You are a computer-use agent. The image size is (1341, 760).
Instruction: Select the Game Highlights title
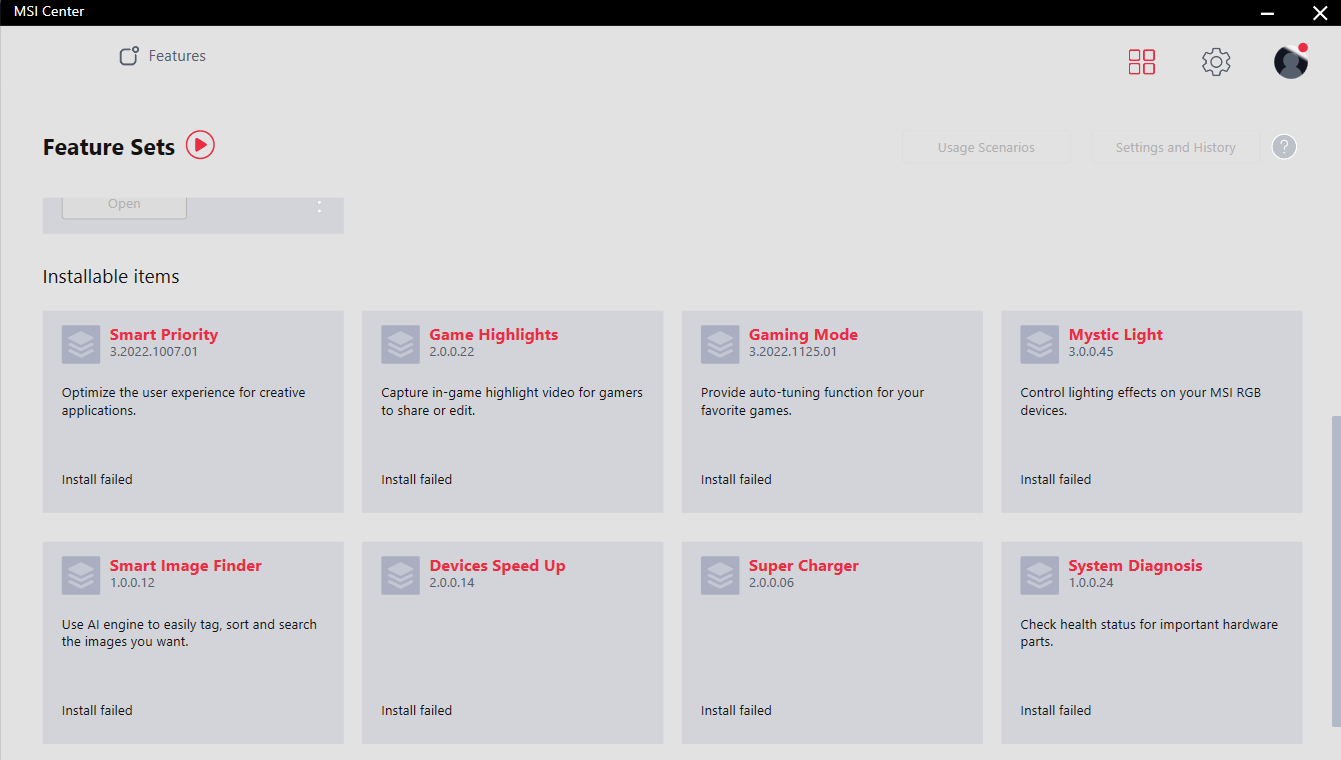pyautogui.click(x=494, y=335)
